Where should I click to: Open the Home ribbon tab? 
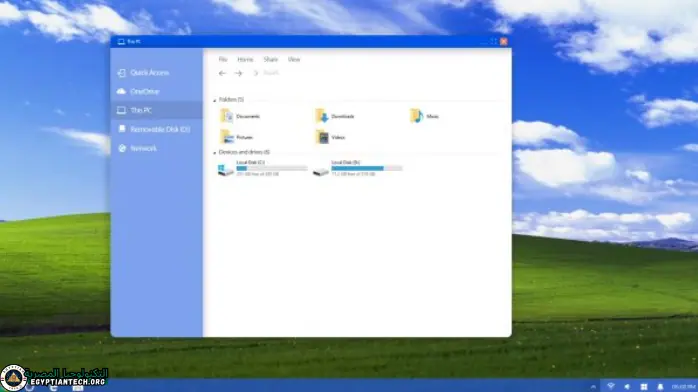coord(245,59)
